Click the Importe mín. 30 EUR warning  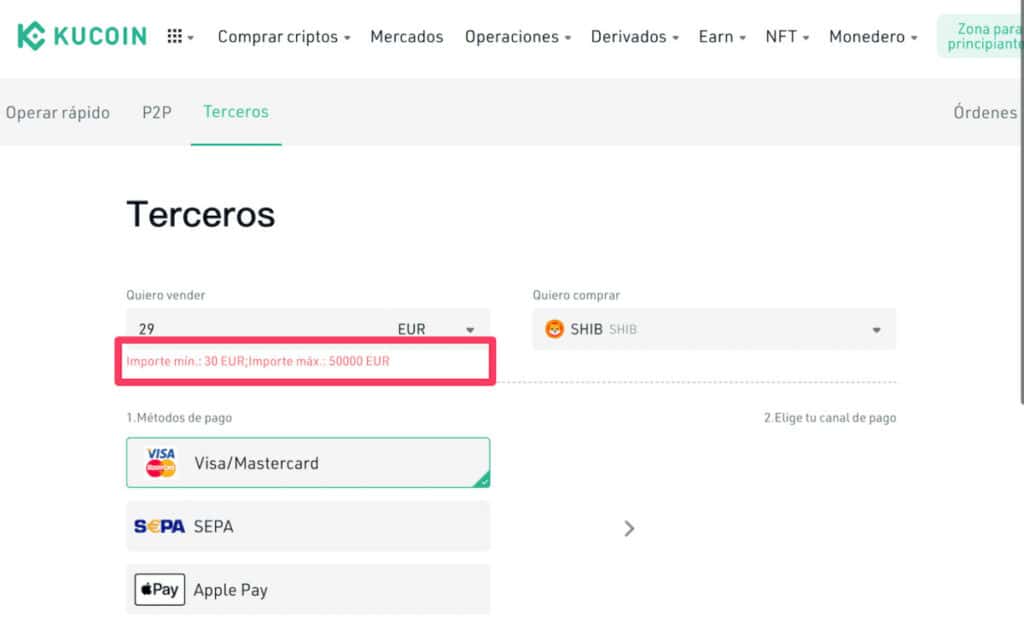tap(258, 361)
